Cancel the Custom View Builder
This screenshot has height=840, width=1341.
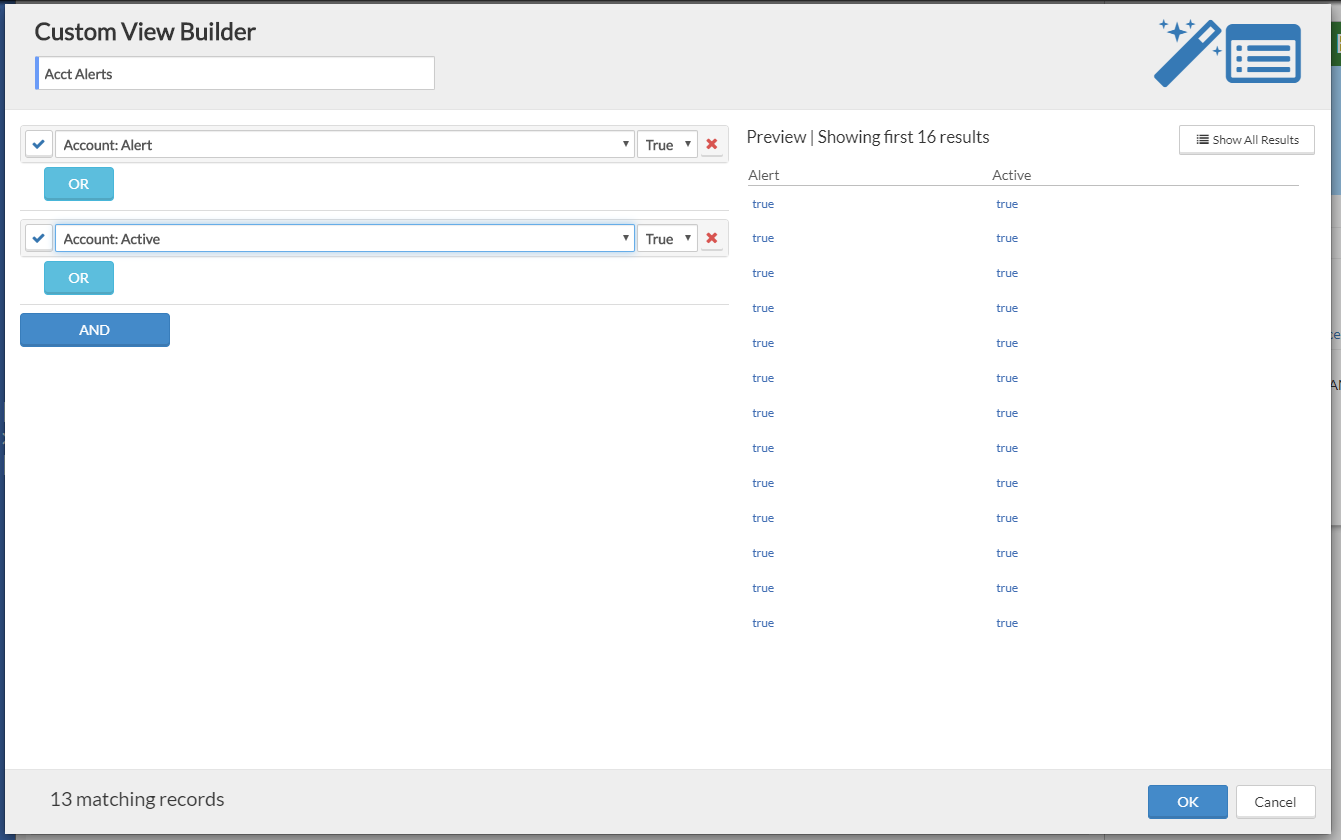click(1275, 802)
